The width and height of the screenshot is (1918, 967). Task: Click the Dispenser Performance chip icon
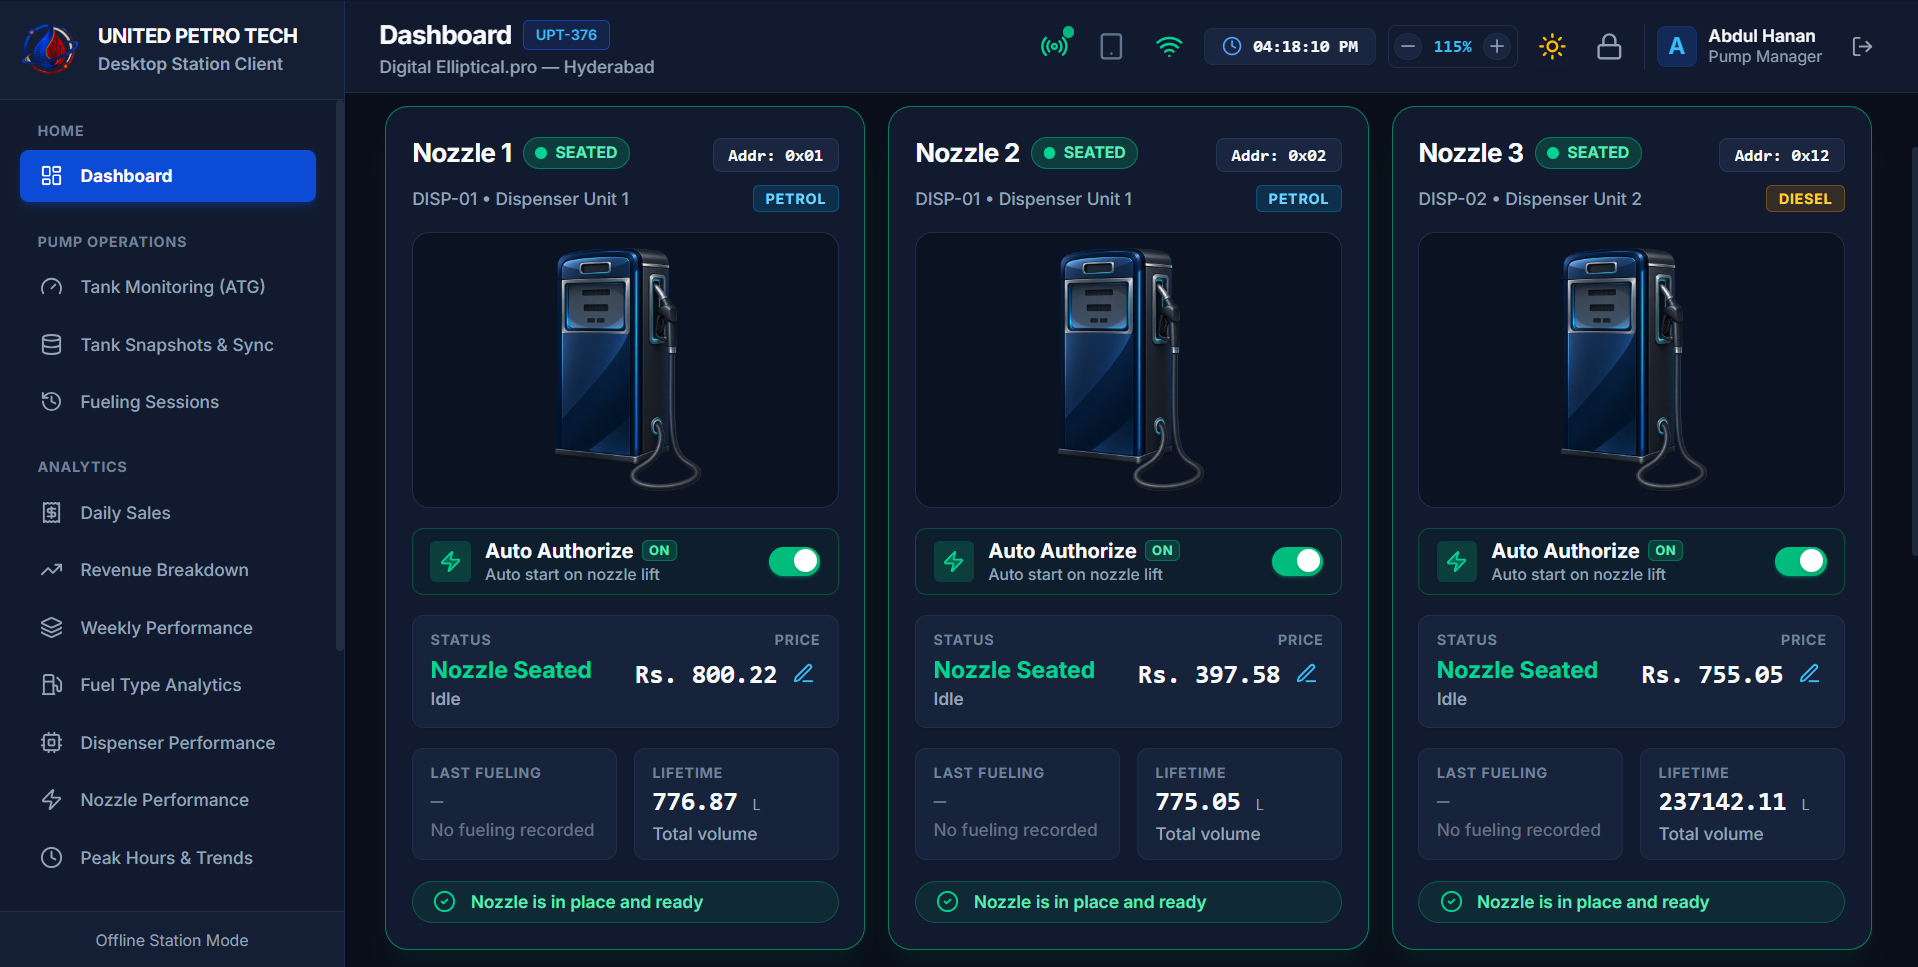(x=51, y=743)
